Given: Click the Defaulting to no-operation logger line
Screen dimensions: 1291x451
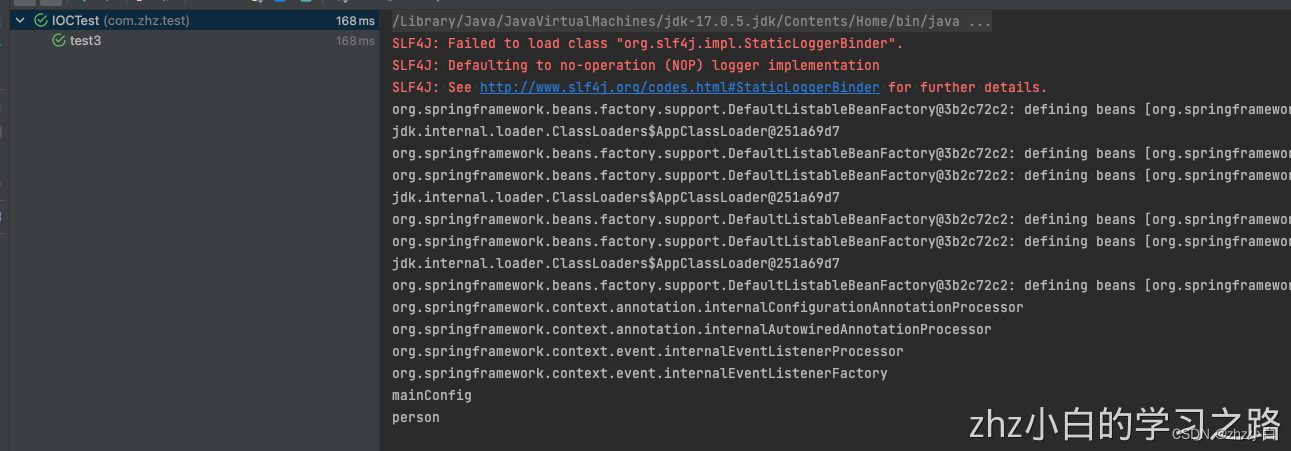Looking at the screenshot, I should [x=636, y=65].
